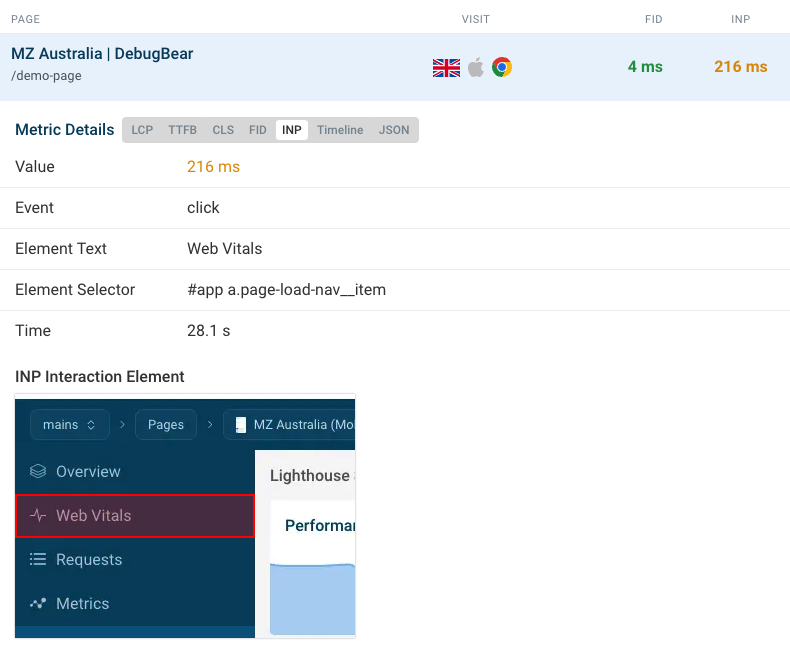
Task: Click the page icon beside MZ Australia breadcrumb
Action: [240, 425]
